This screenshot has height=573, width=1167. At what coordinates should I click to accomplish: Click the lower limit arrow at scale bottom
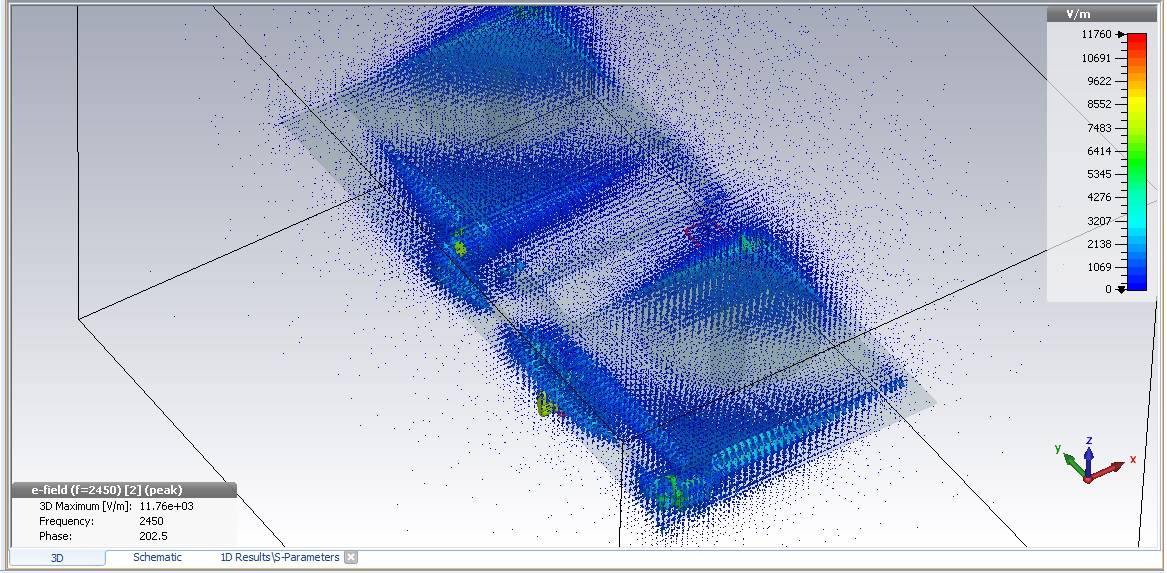(x=1120, y=289)
